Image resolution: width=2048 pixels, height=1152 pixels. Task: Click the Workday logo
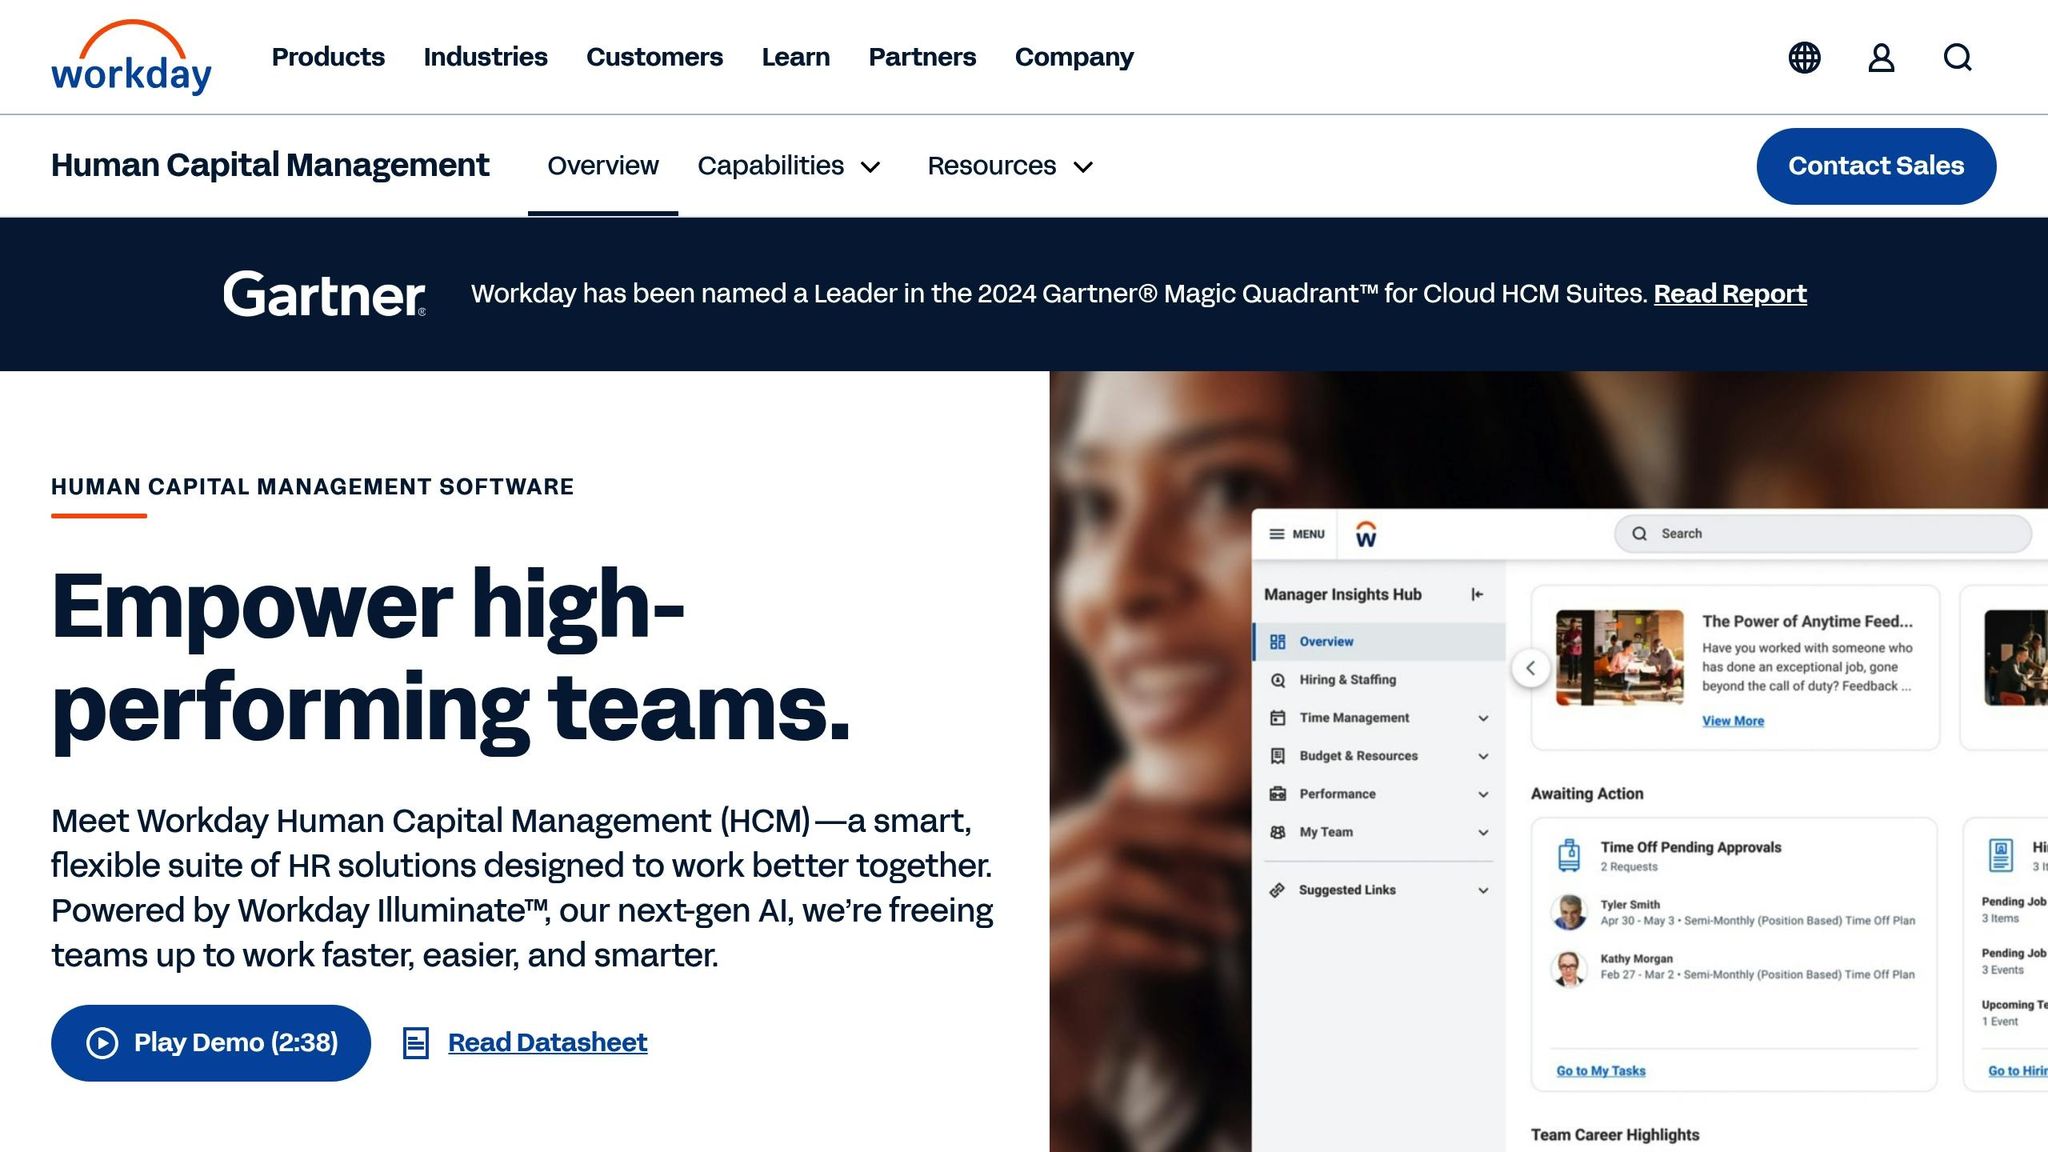131,57
